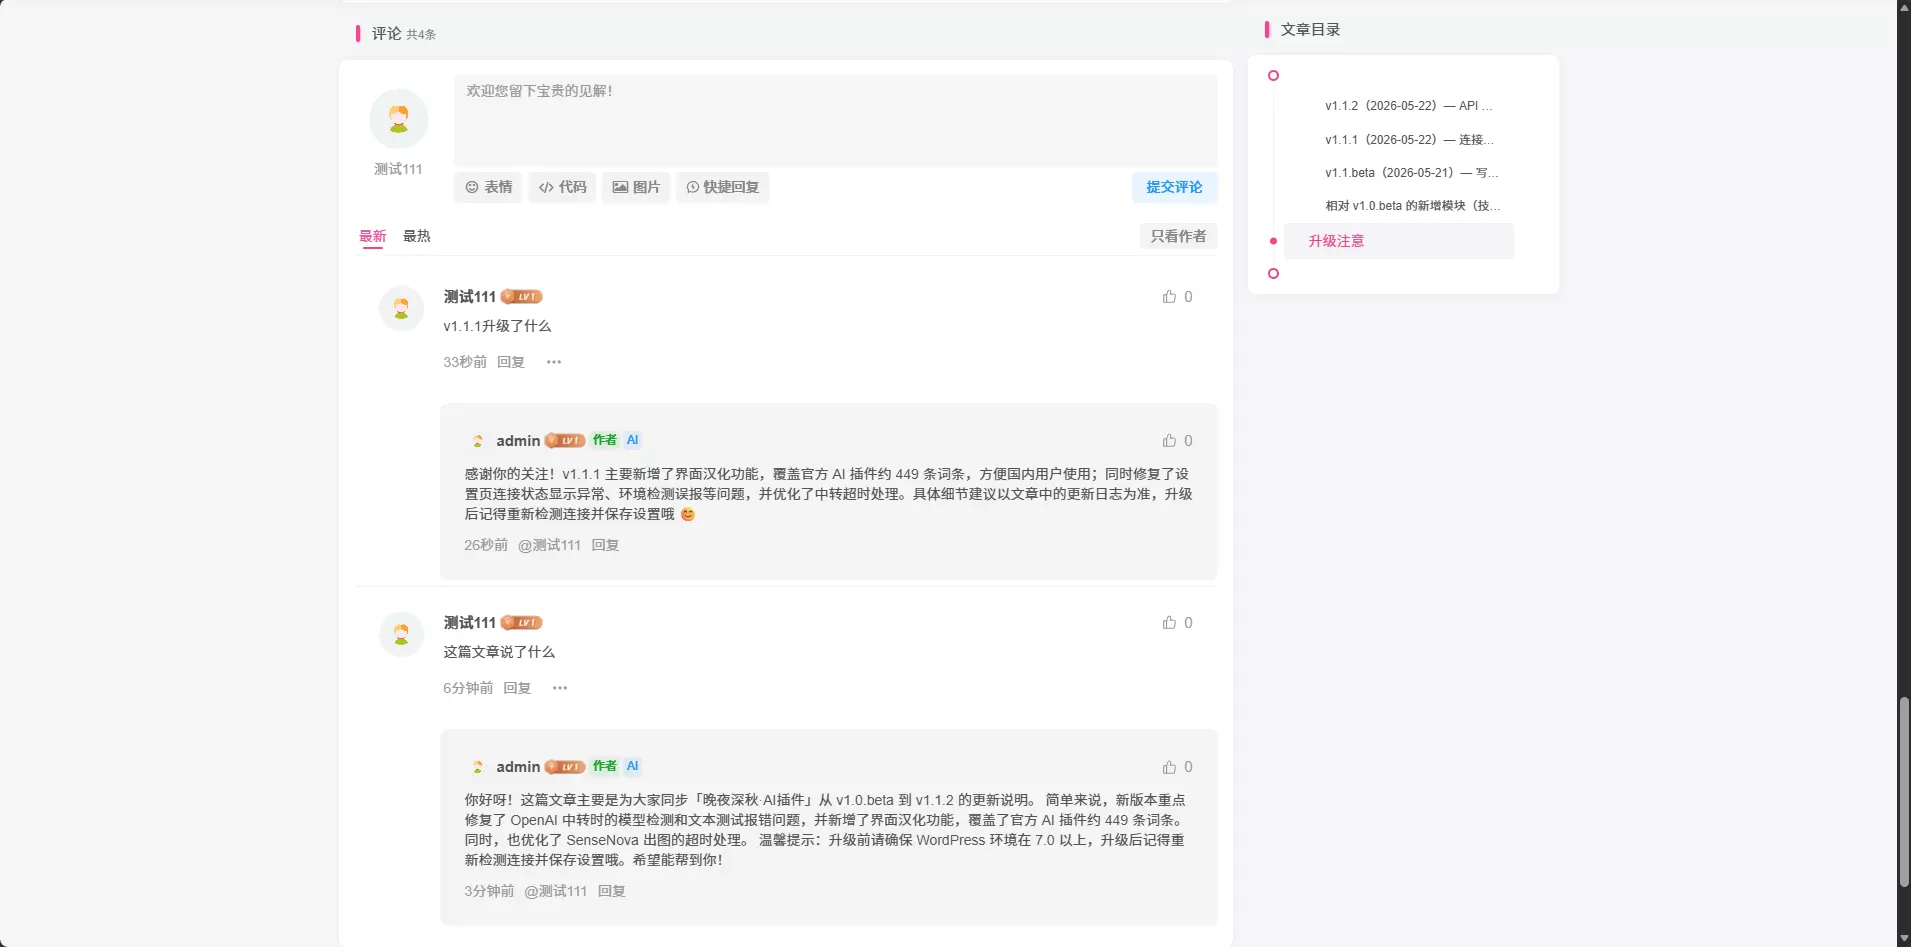
Task: Like the comment "这篇文章说了什么"
Action: 1177,623
